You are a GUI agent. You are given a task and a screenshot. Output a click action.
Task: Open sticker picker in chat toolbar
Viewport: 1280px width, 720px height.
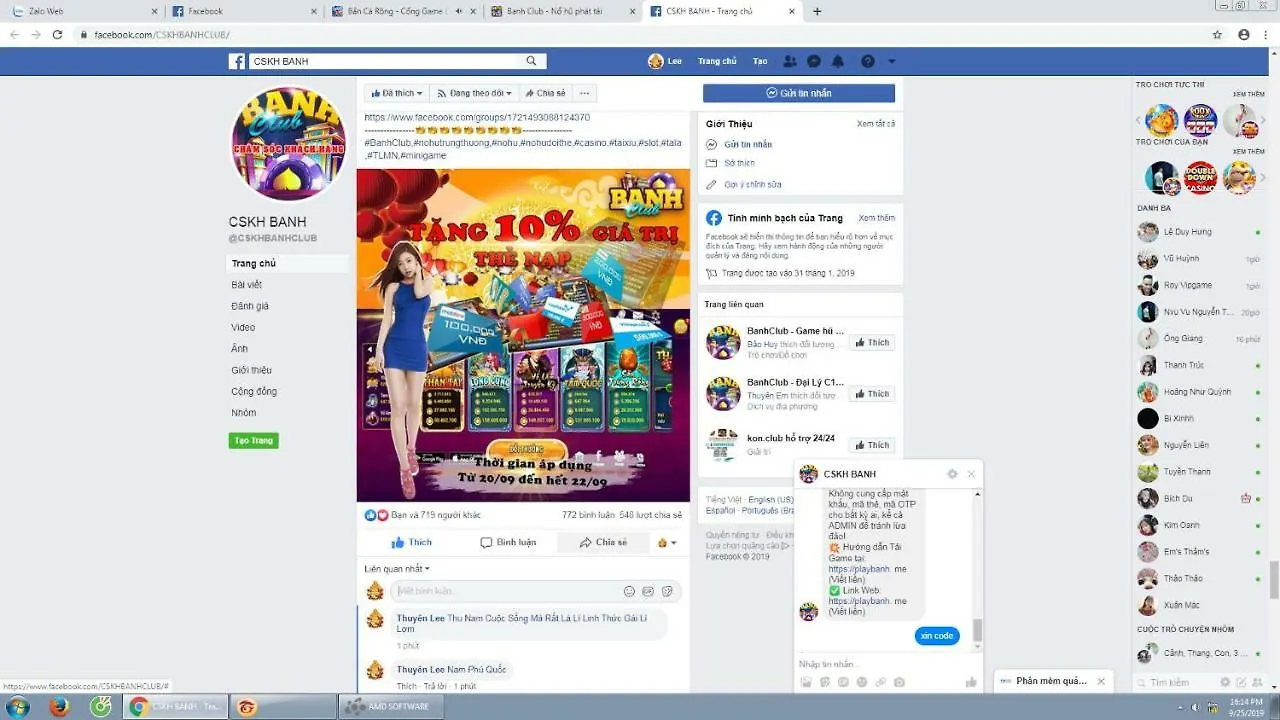pyautogui.click(x=825, y=682)
